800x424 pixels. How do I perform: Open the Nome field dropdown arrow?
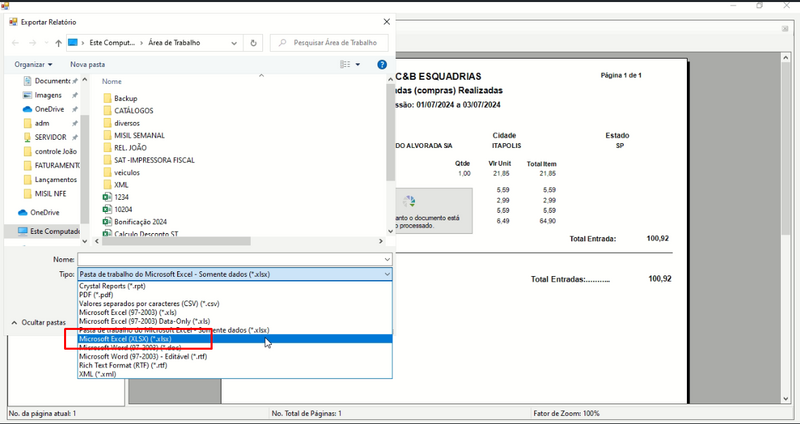tap(387, 259)
